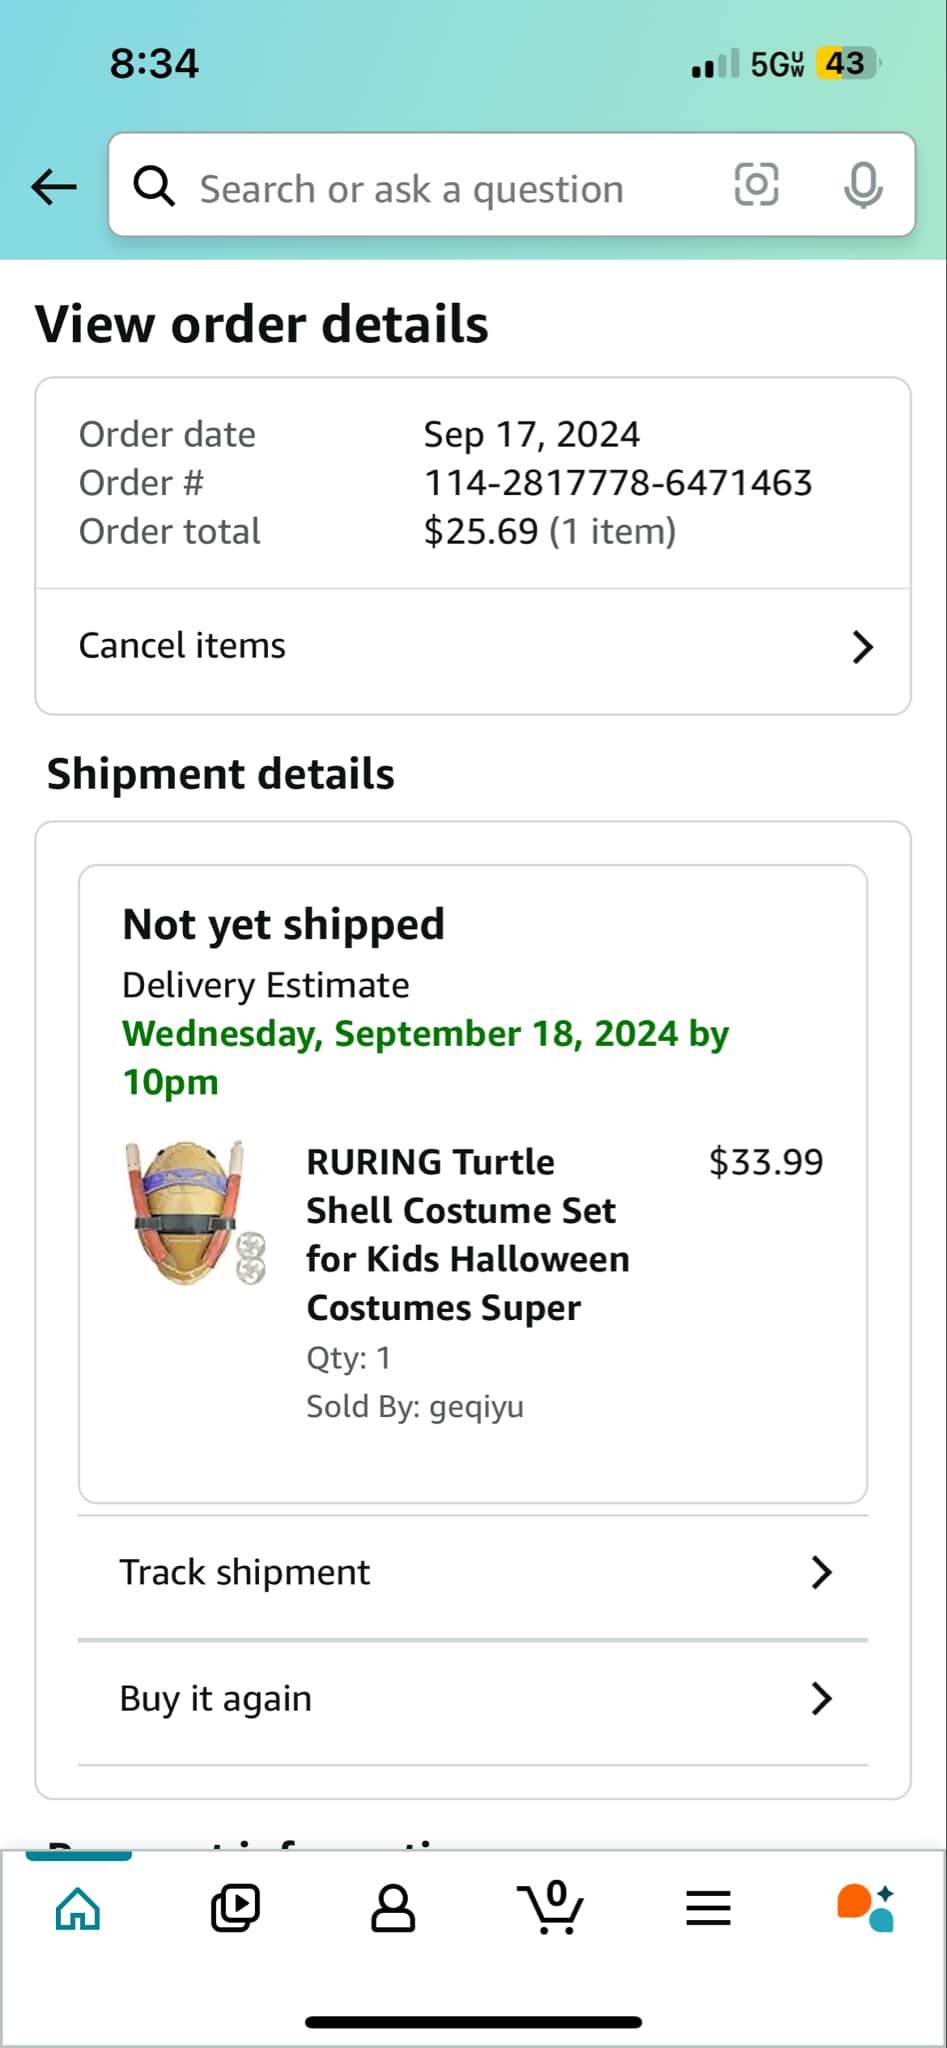Screen dimensions: 947x2048
Task: Focus the Search or ask a question field
Action: pyautogui.click(x=412, y=189)
